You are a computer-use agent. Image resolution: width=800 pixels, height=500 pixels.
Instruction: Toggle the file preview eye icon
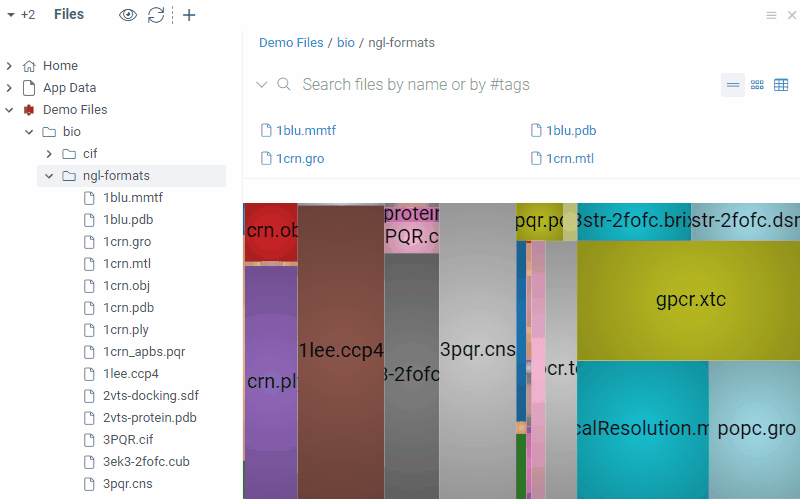pyautogui.click(x=128, y=15)
